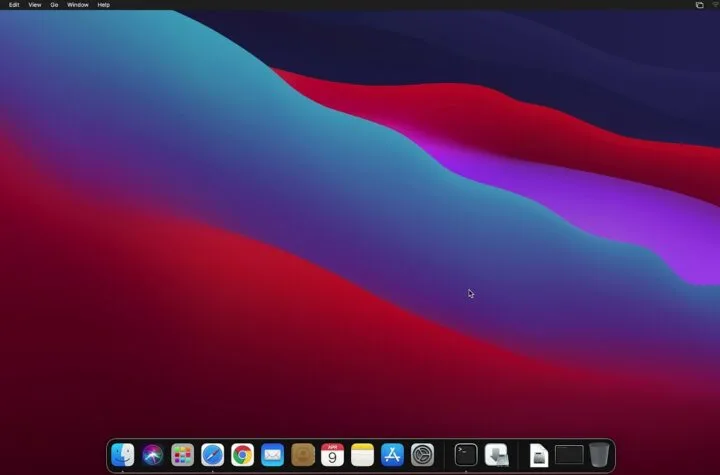Open the Calendar app showing 9
Image resolution: width=720 pixels, height=475 pixels.
click(332, 455)
